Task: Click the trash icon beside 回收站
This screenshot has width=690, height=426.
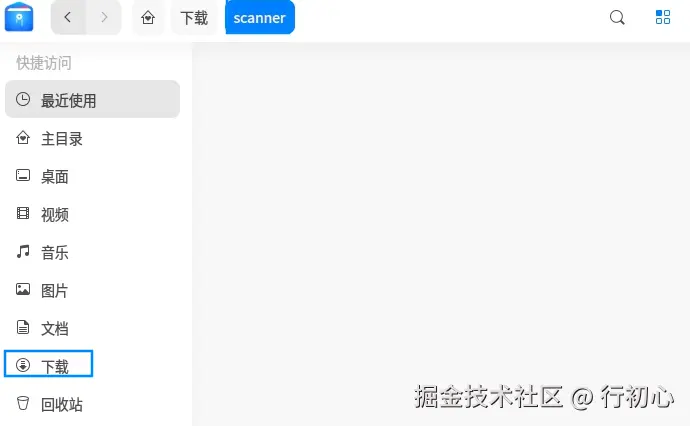Action: (x=23, y=403)
